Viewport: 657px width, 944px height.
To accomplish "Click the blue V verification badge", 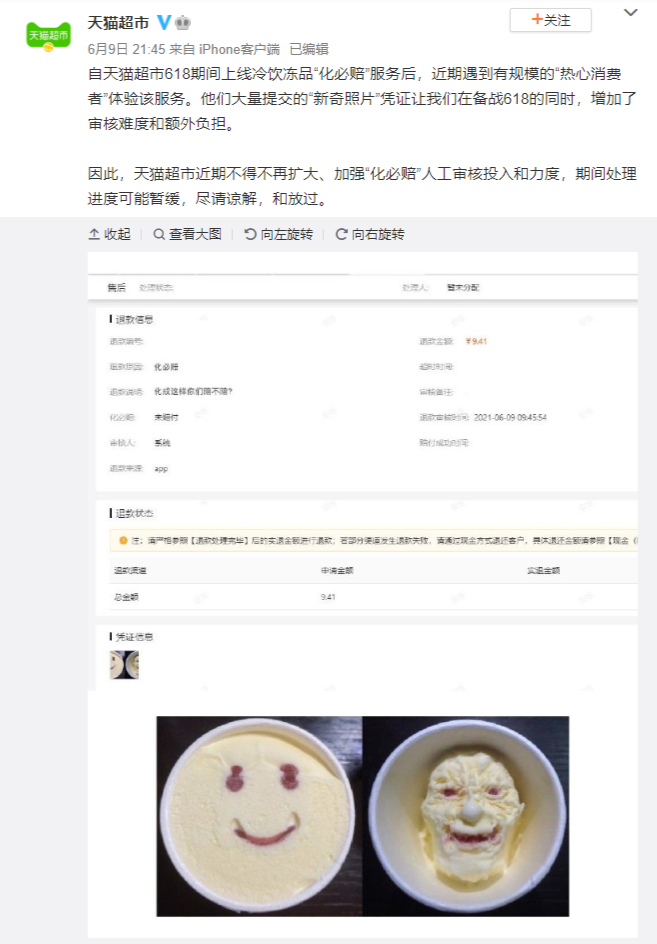I will (x=163, y=23).
